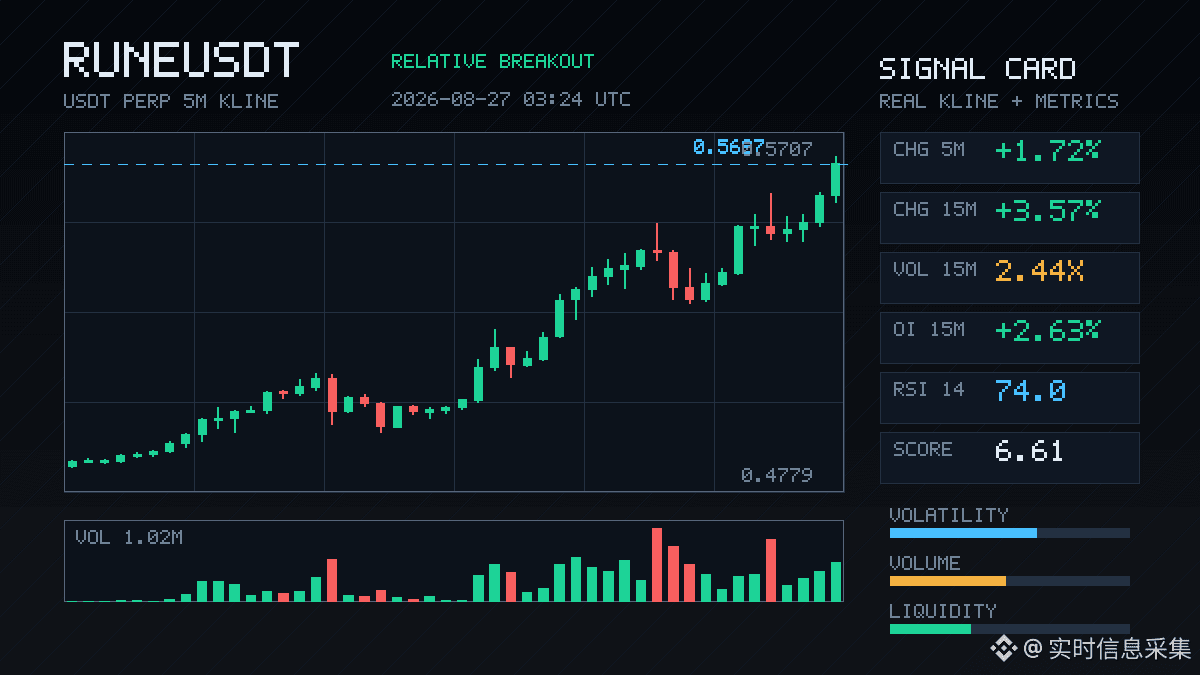
Task: Click the VOLATILITY progress bar
Action: point(1009,533)
